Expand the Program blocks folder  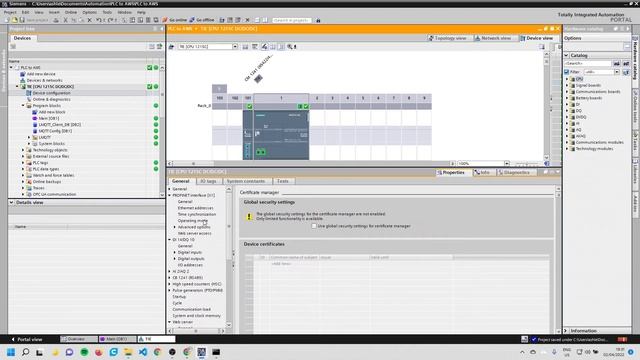(x=23, y=106)
